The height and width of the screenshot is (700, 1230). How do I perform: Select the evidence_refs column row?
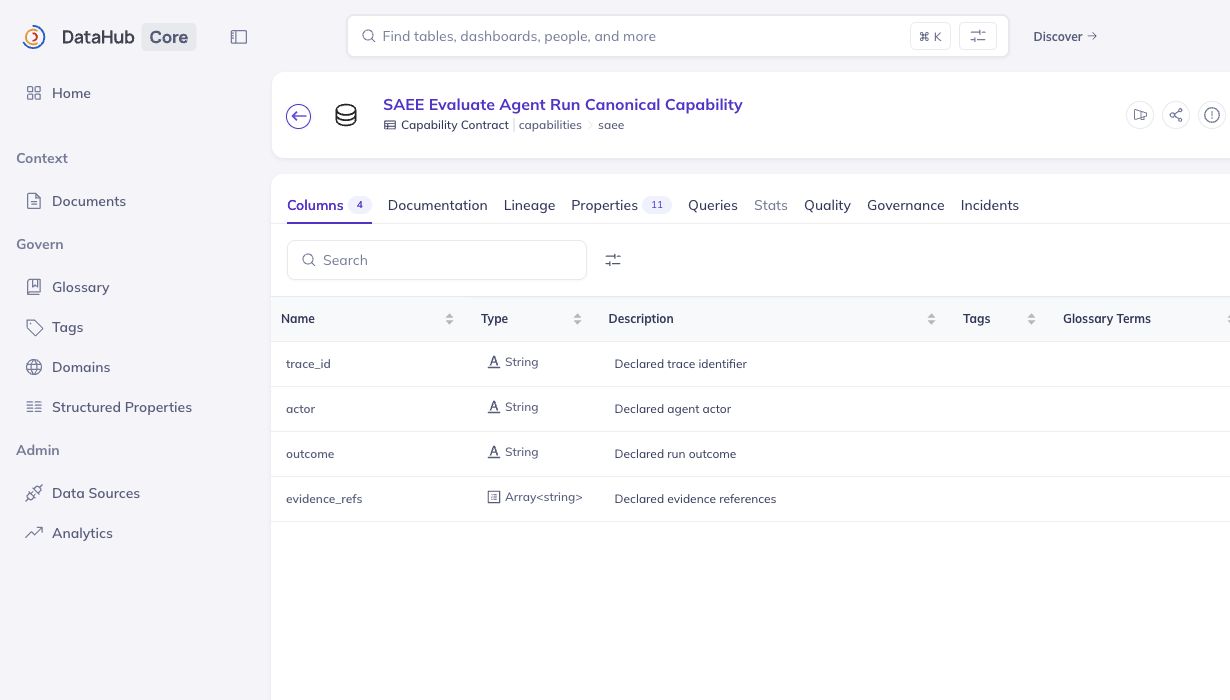tap(750, 499)
